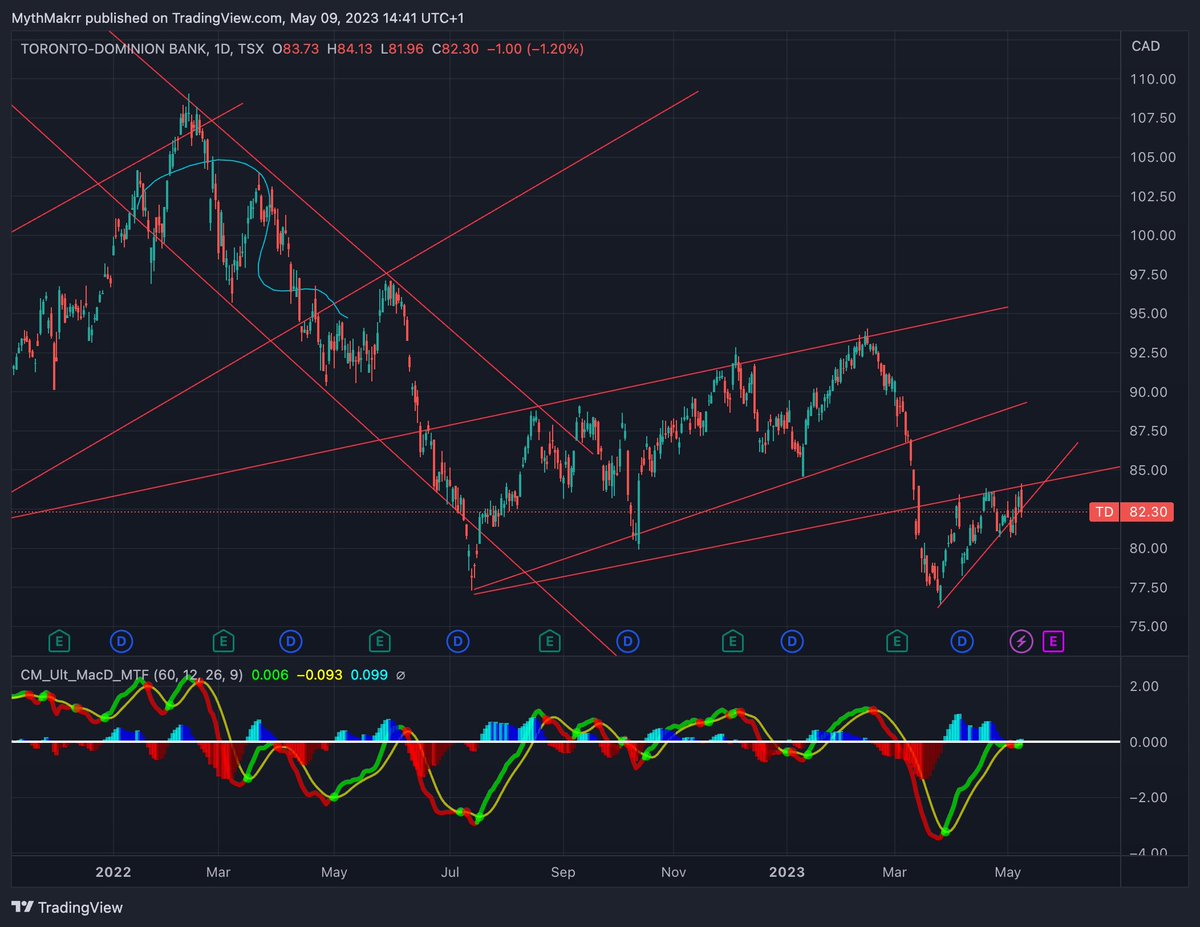
Task: Open the earnings E marker above the Mar 2022 label
Action: tap(224, 639)
